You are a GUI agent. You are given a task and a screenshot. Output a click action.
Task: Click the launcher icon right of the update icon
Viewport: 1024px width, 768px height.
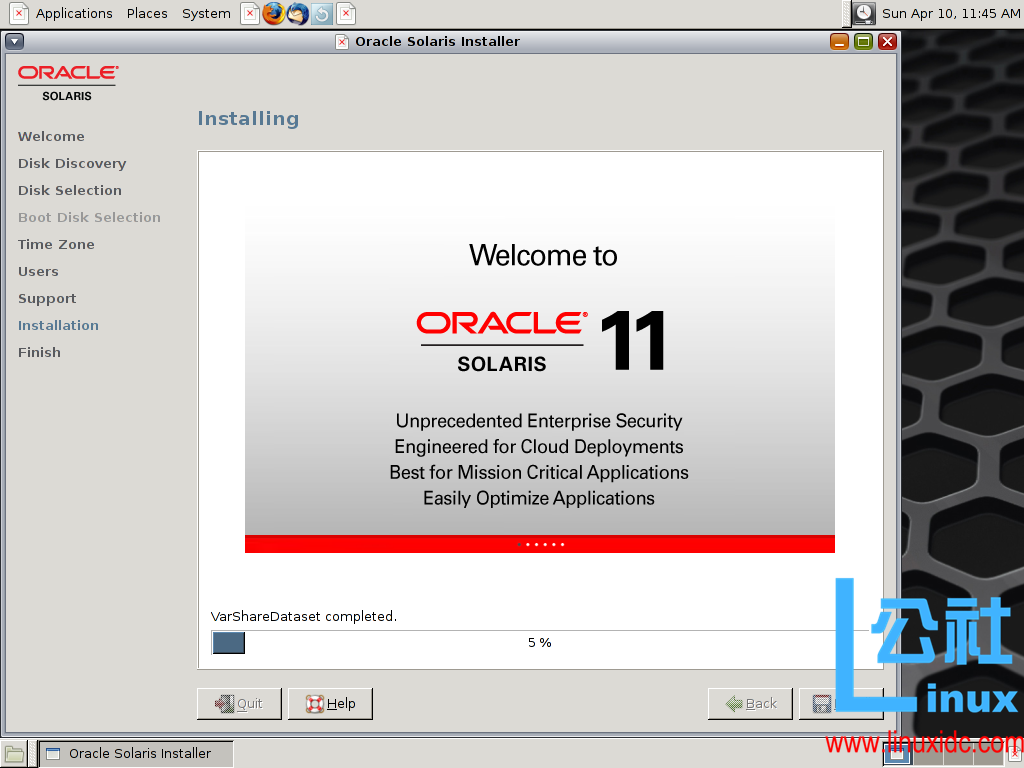pos(346,13)
